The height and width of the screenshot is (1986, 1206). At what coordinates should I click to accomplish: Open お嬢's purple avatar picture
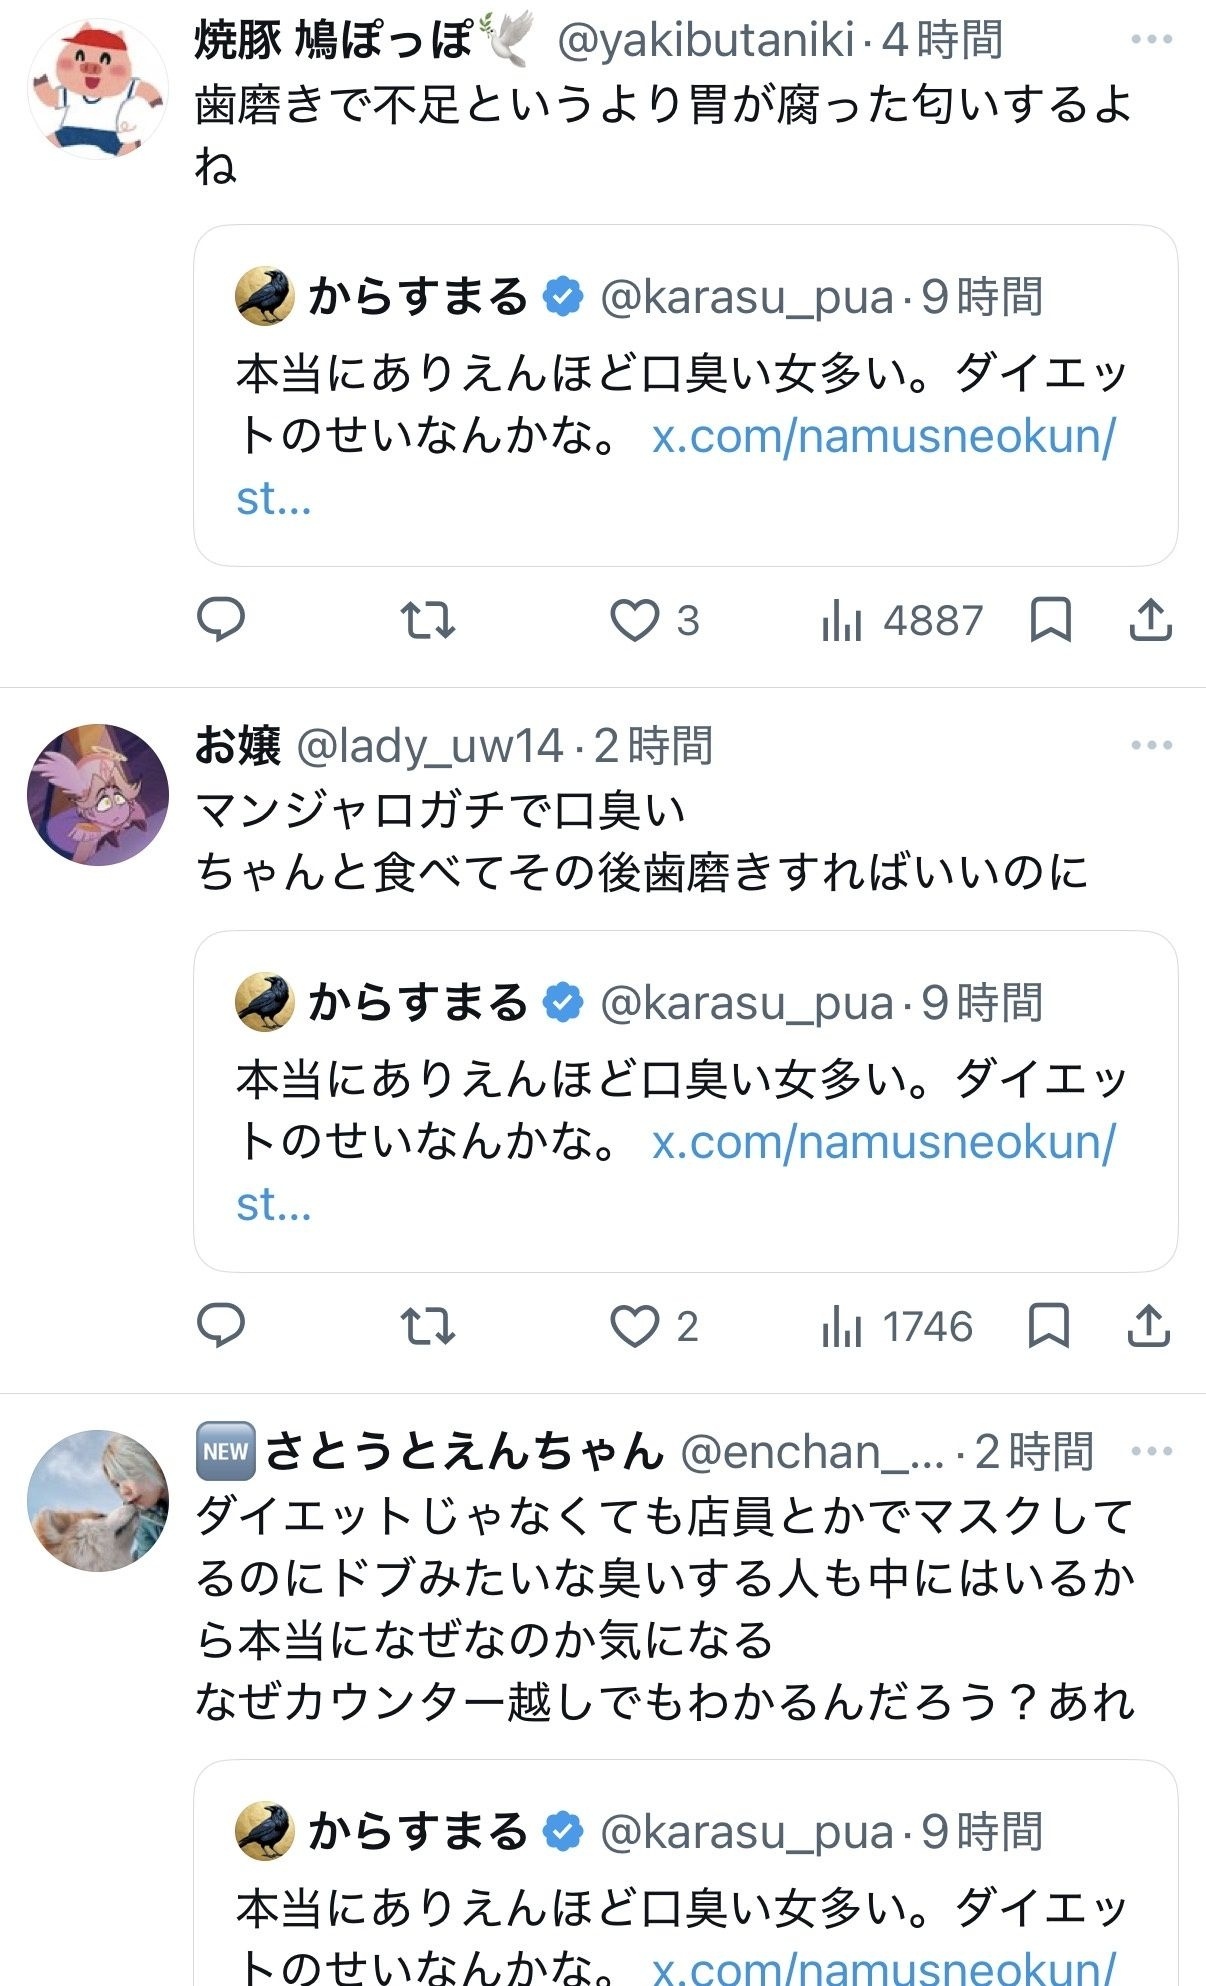pyautogui.click(x=97, y=794)
